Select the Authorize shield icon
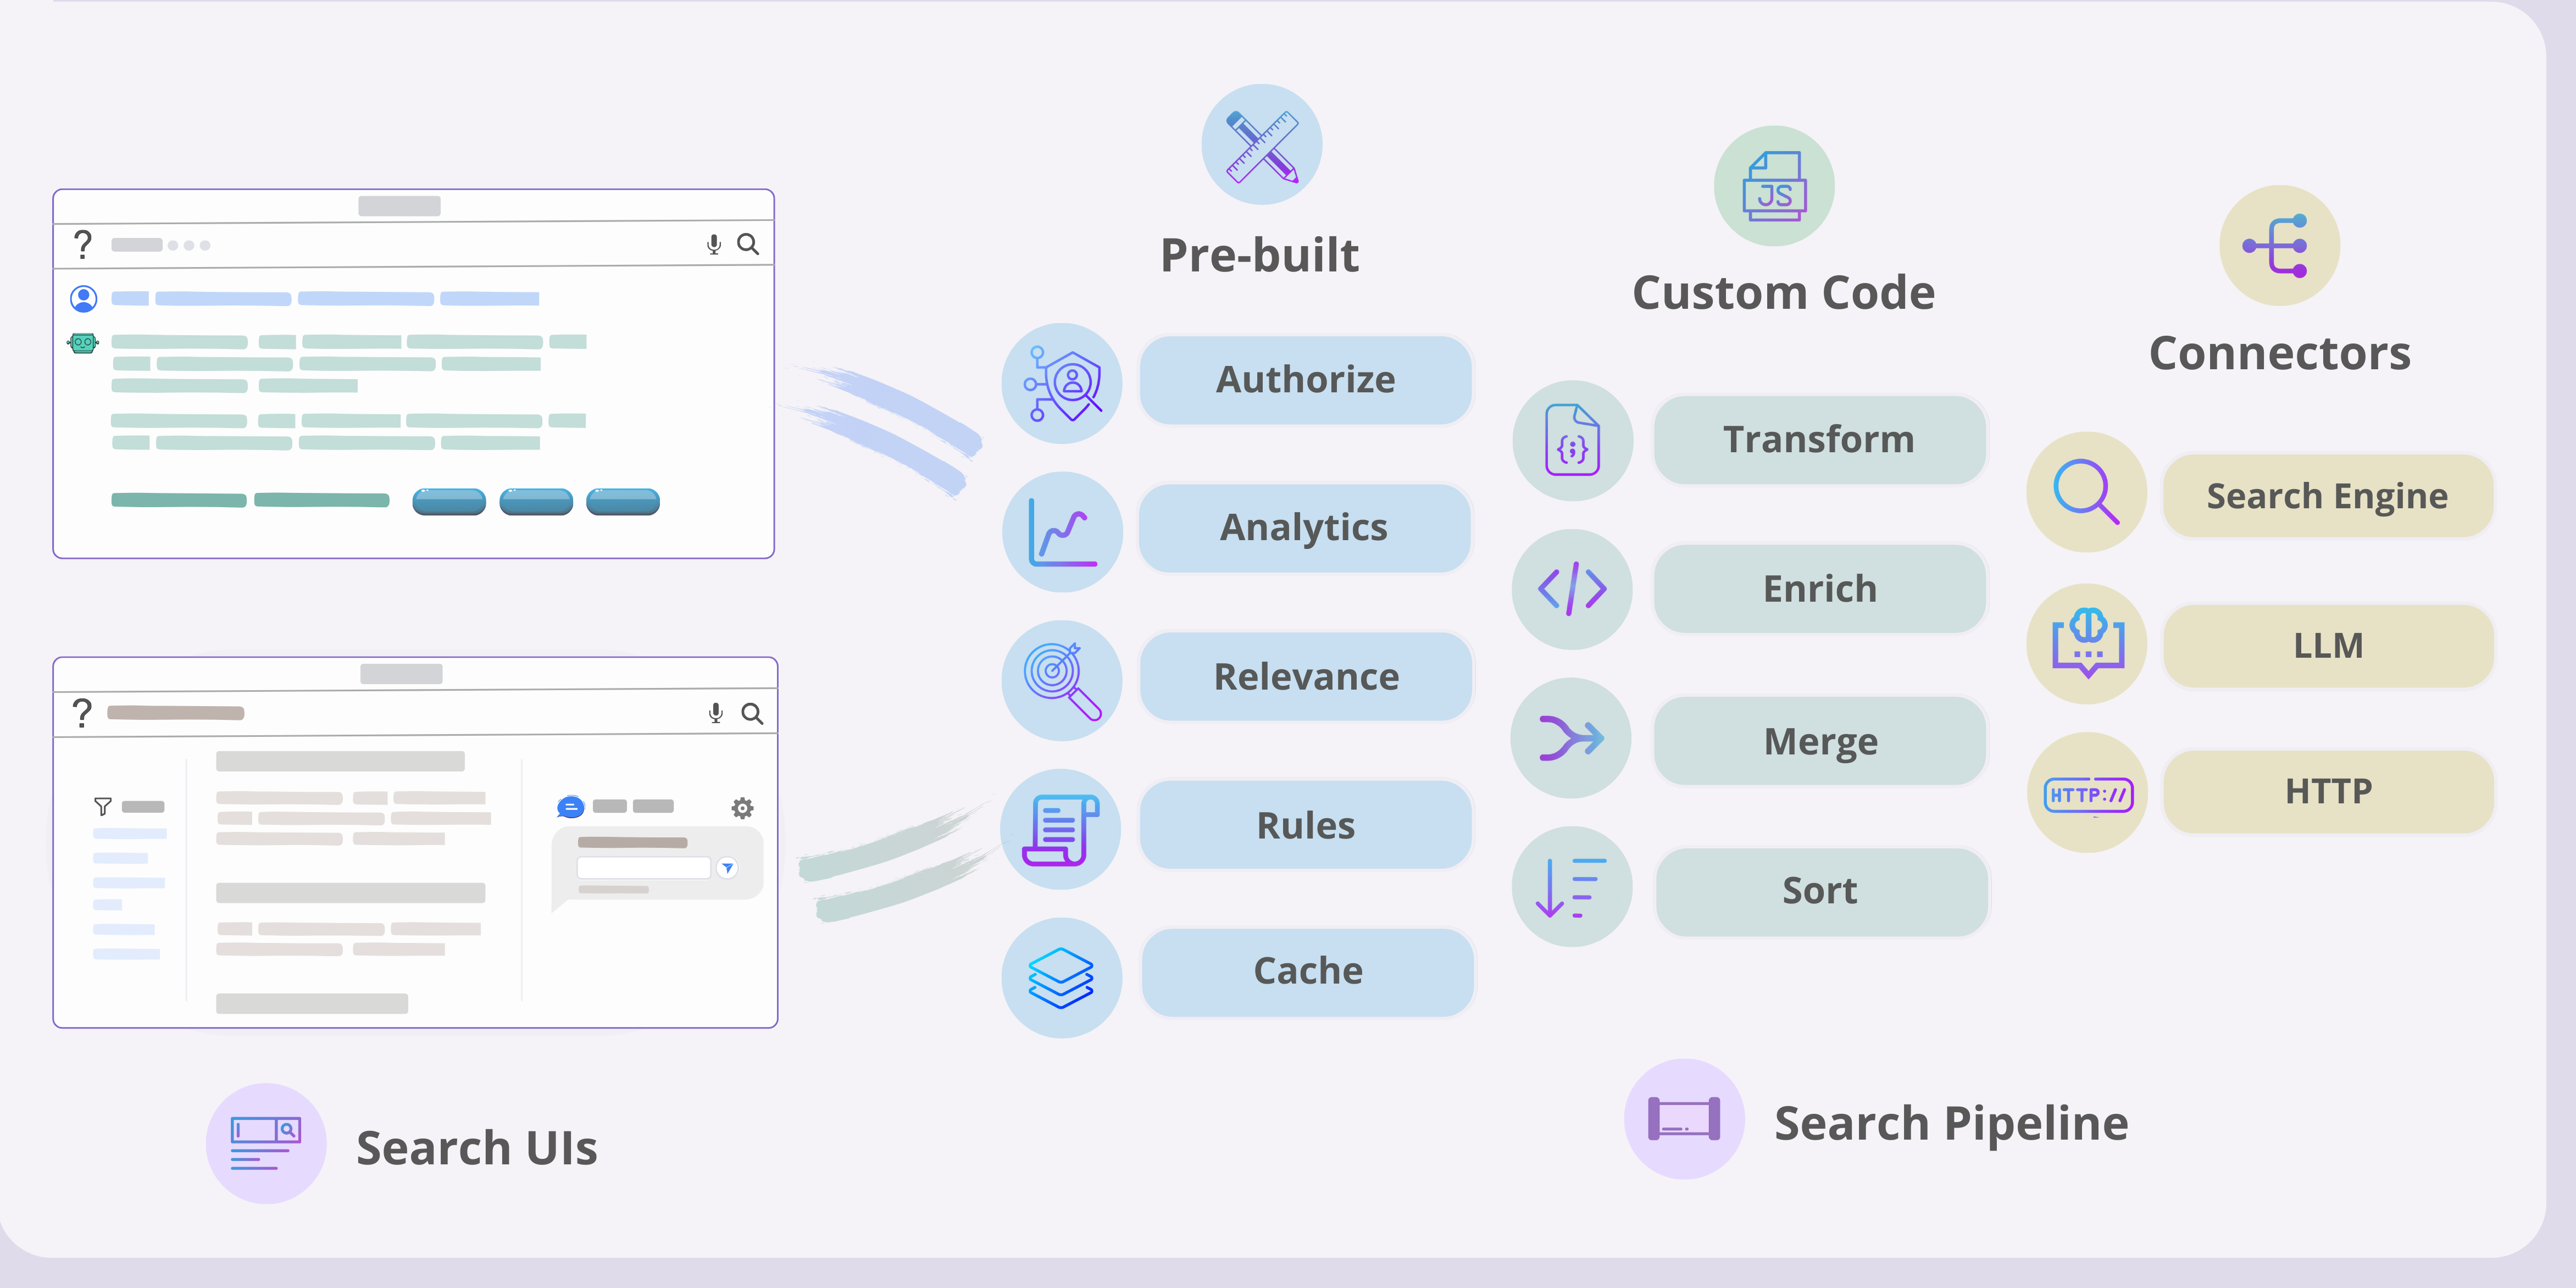The height and width of the screenshot is (1288, 2576). pos(1061,382)
